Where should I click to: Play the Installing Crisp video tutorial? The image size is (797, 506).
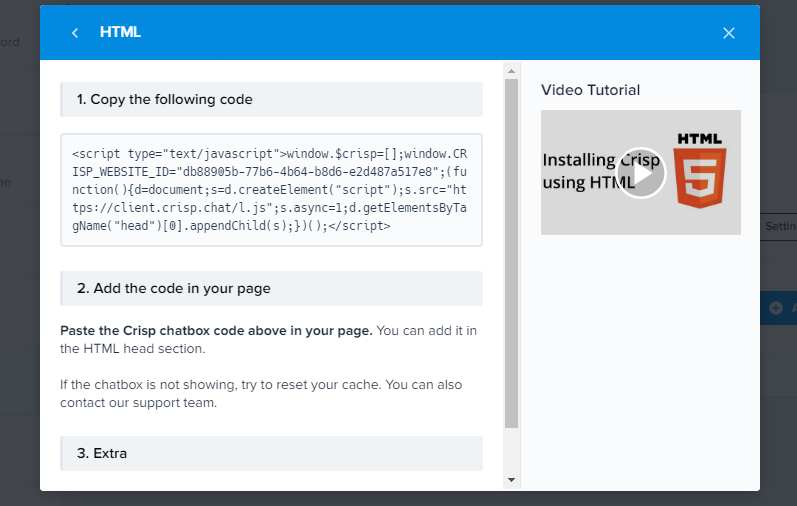pyautogui.click(x=640, y=173)
